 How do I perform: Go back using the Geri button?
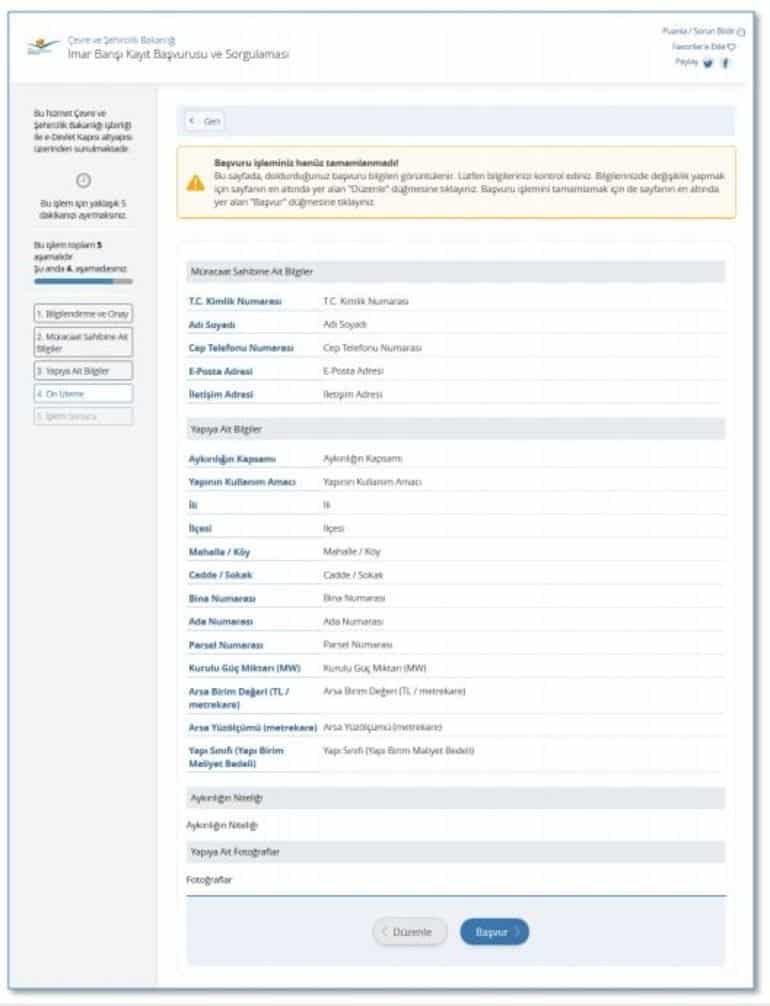(x=205, y=121)
